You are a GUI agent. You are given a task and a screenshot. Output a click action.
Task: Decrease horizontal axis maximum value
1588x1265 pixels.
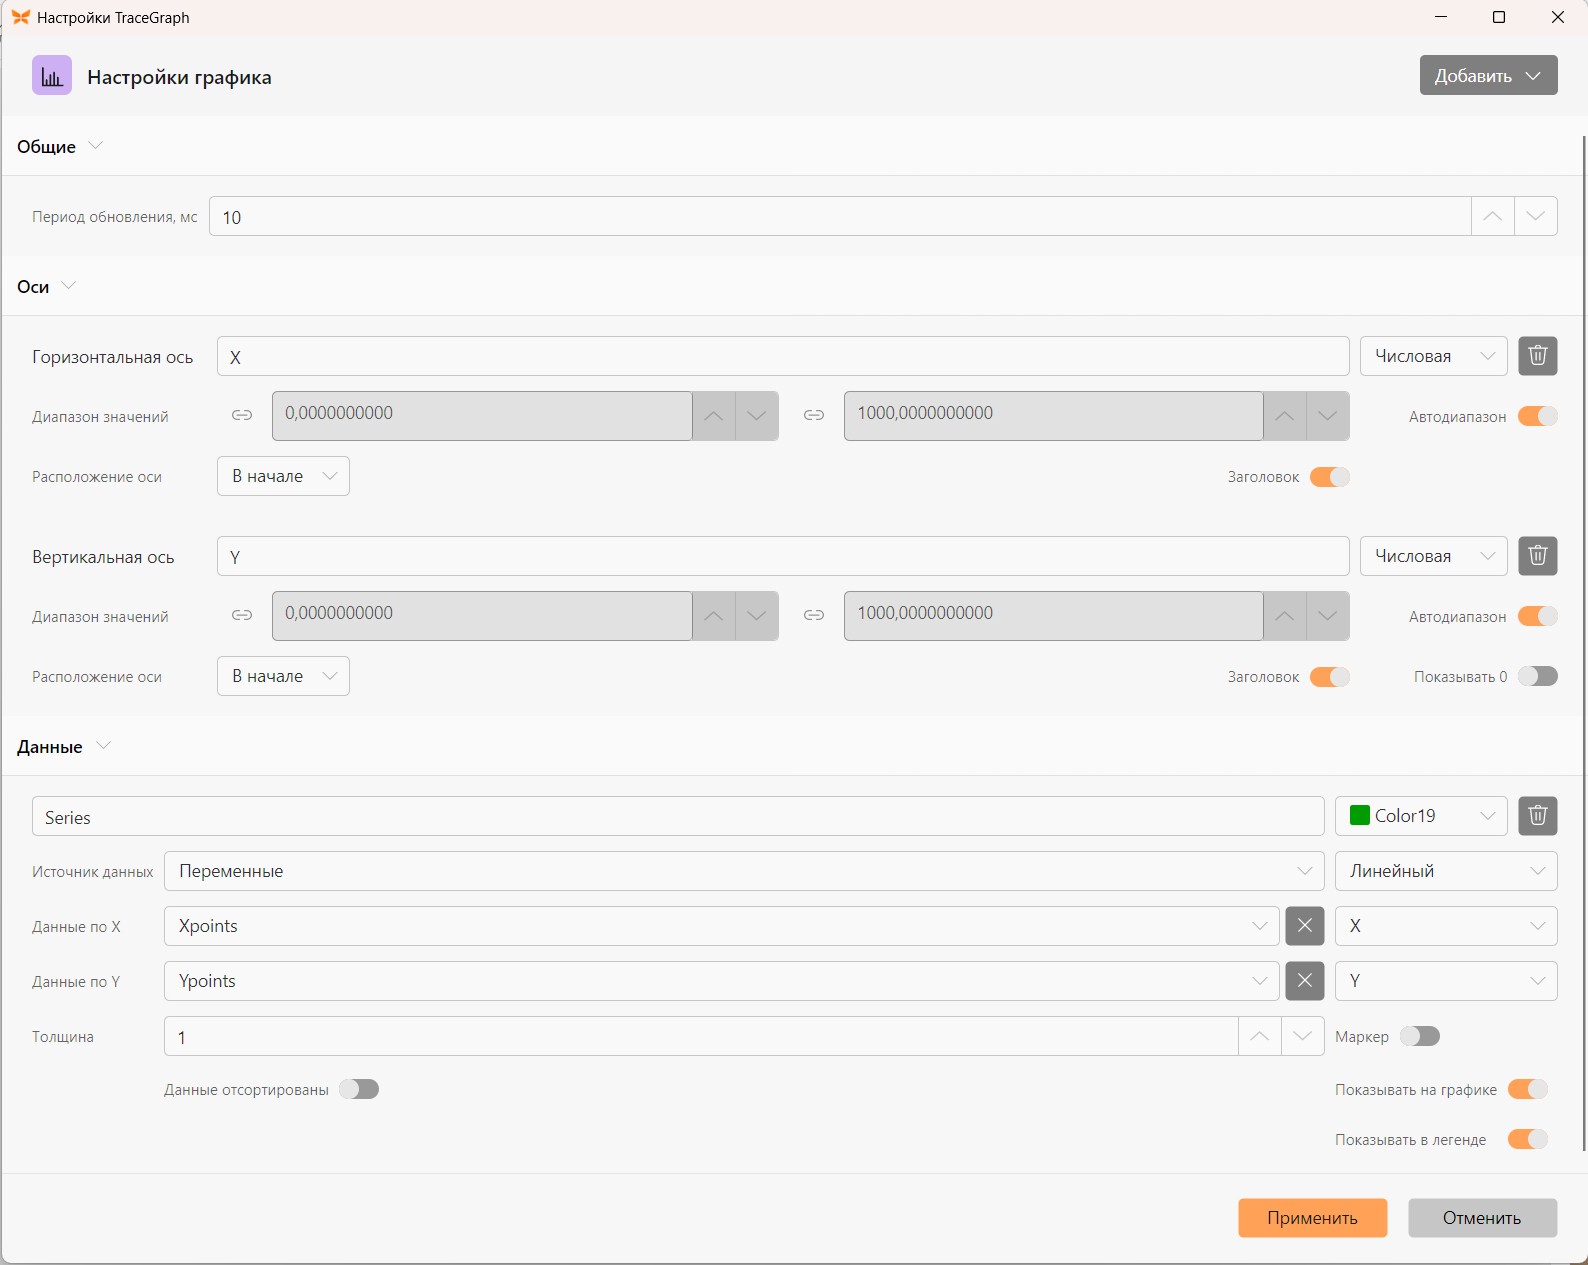(x=1328, y=416)
